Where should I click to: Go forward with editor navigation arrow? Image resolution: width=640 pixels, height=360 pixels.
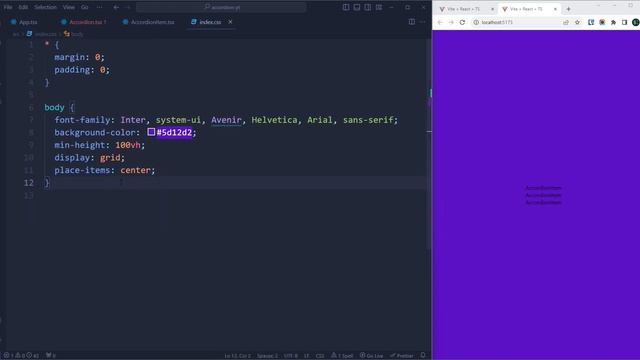127,7
